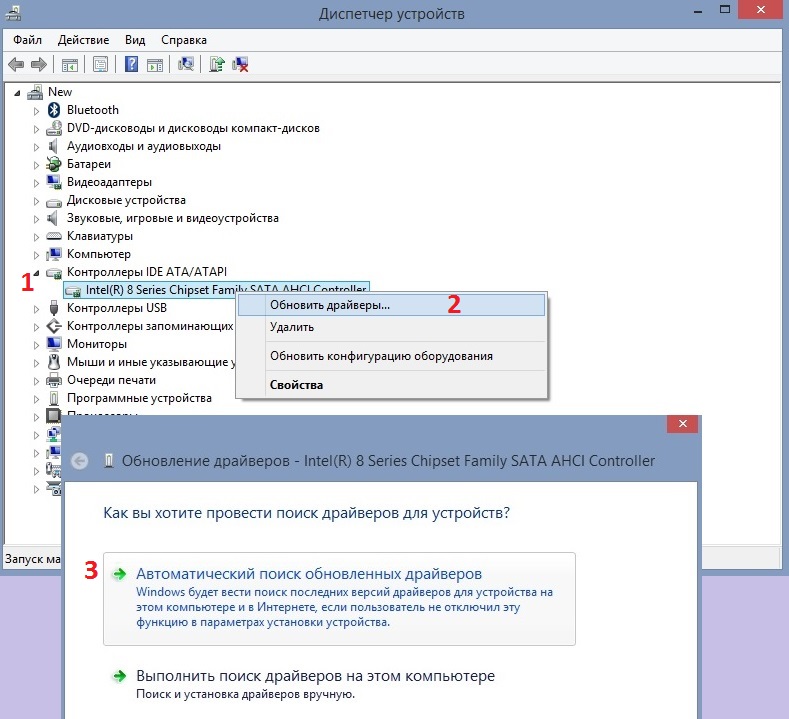Expand the Дисковые устройства node
This screenshot has width=789, height=719.
click(x=36, y=201)
